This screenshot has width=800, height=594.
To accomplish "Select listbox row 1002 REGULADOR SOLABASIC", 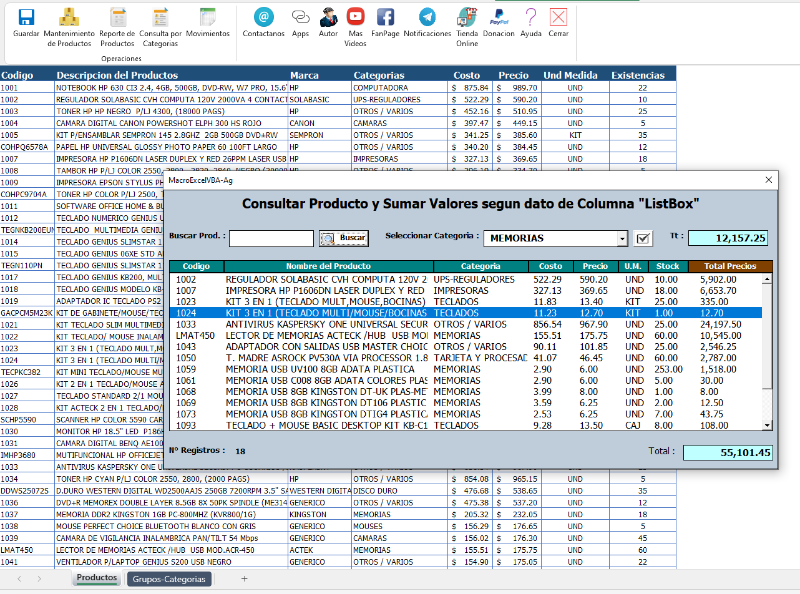I will (x=466, y=279).
